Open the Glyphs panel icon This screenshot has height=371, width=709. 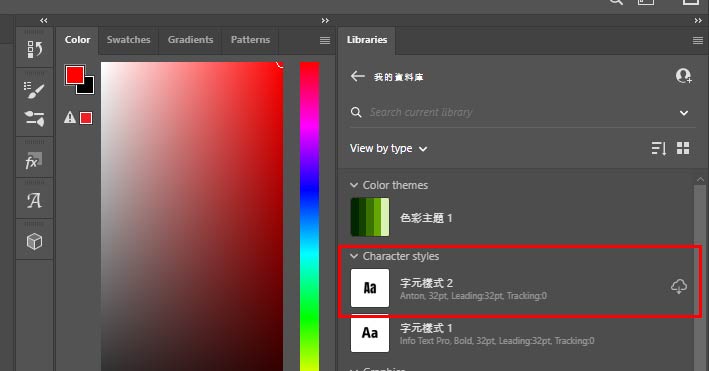(34, 200)
